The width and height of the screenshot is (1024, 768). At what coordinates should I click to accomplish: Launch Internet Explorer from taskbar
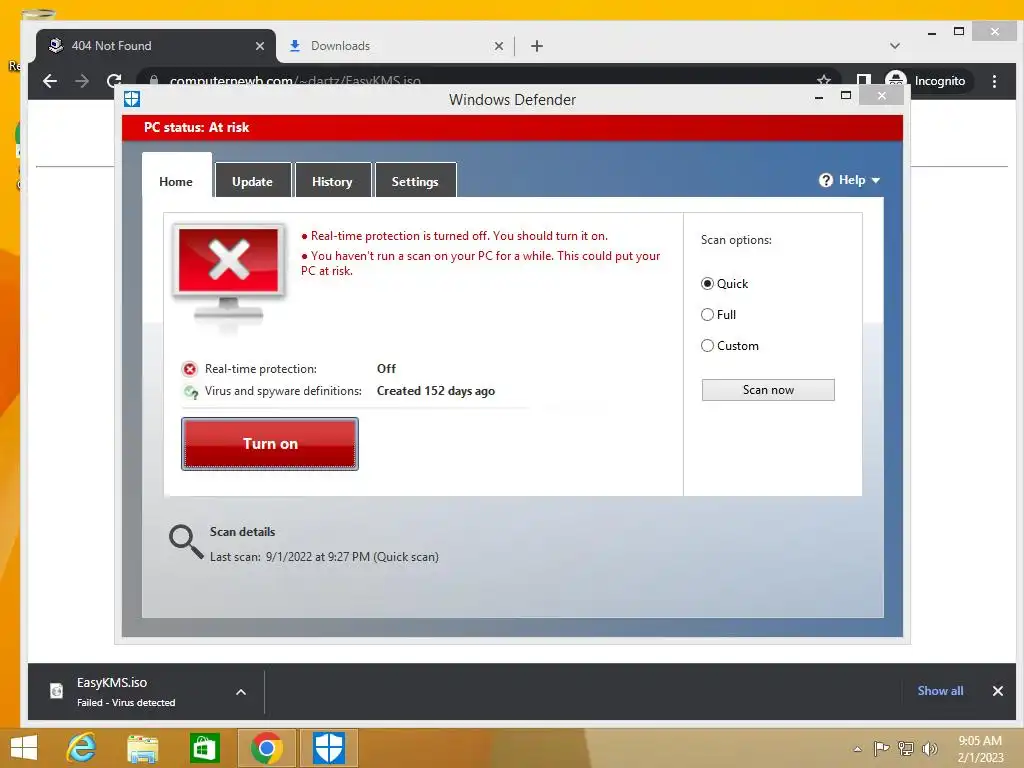81,748
